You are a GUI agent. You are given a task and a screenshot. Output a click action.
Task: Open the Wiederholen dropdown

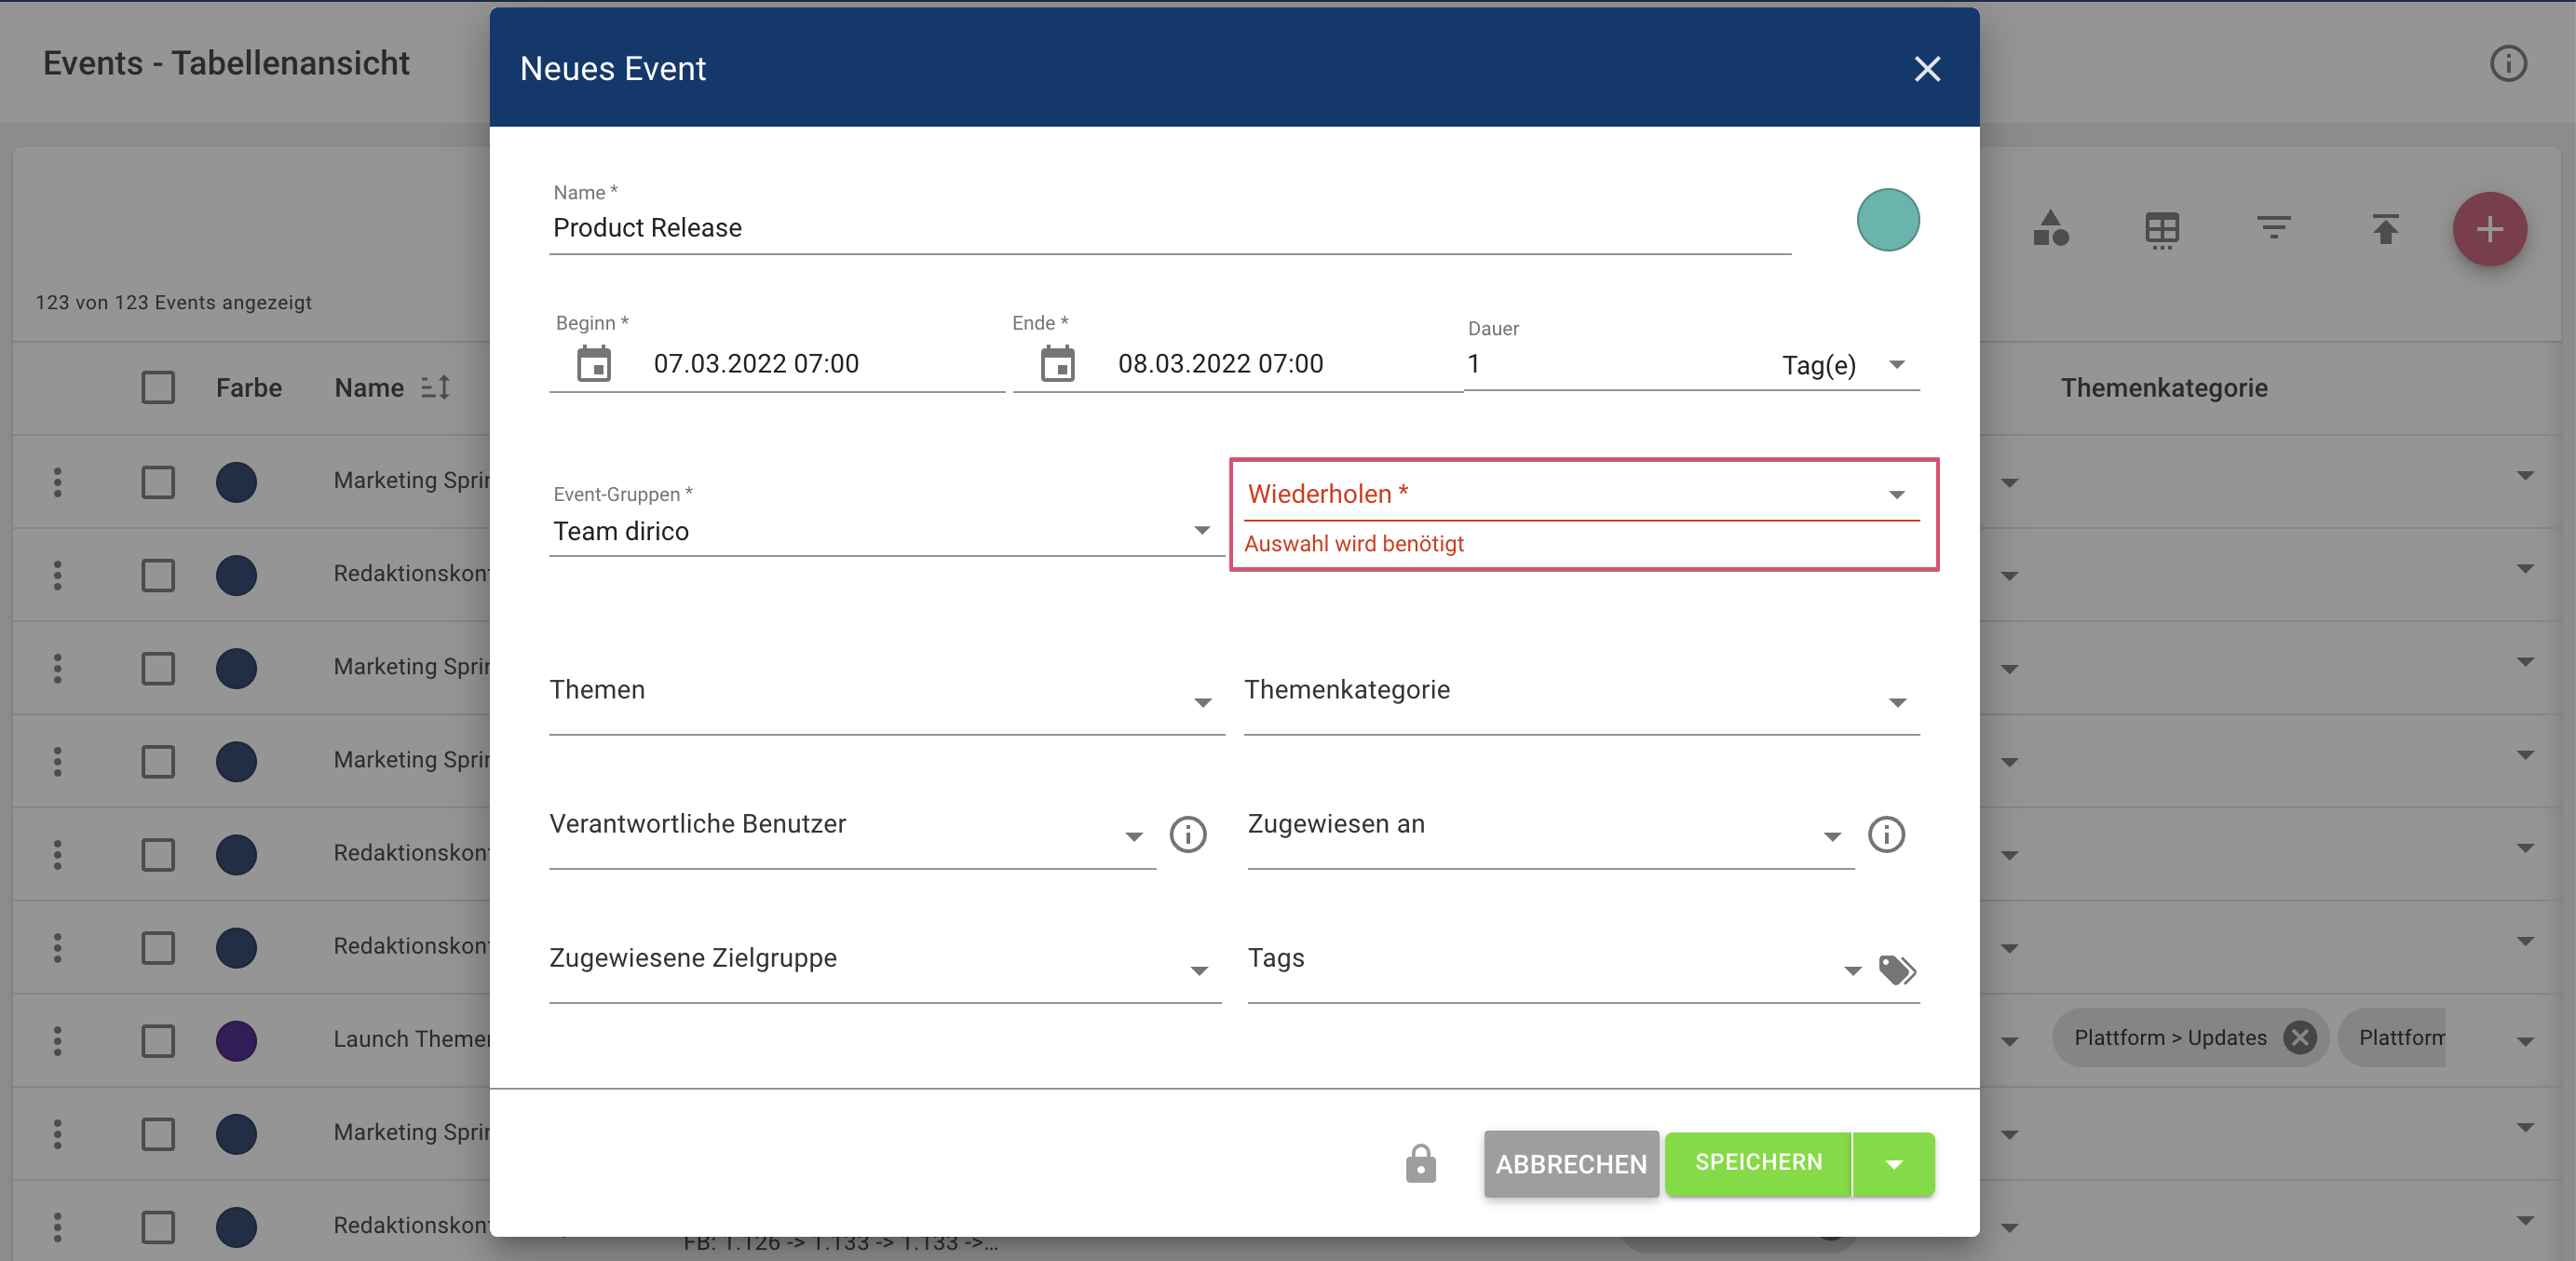(1581, 495)
